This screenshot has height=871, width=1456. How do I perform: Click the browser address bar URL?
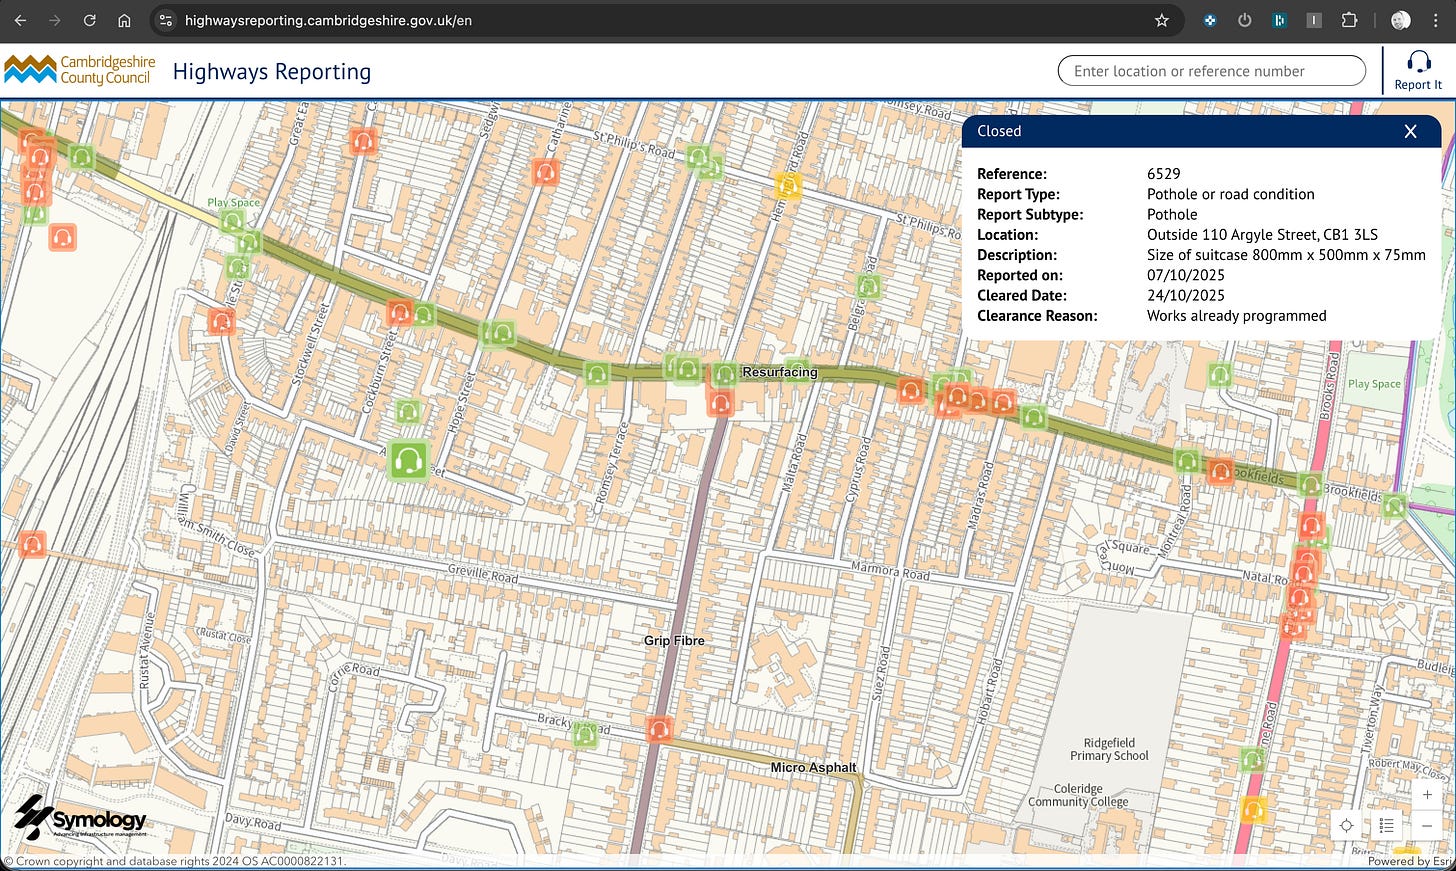pyautogui.click(x=328, y=20)
